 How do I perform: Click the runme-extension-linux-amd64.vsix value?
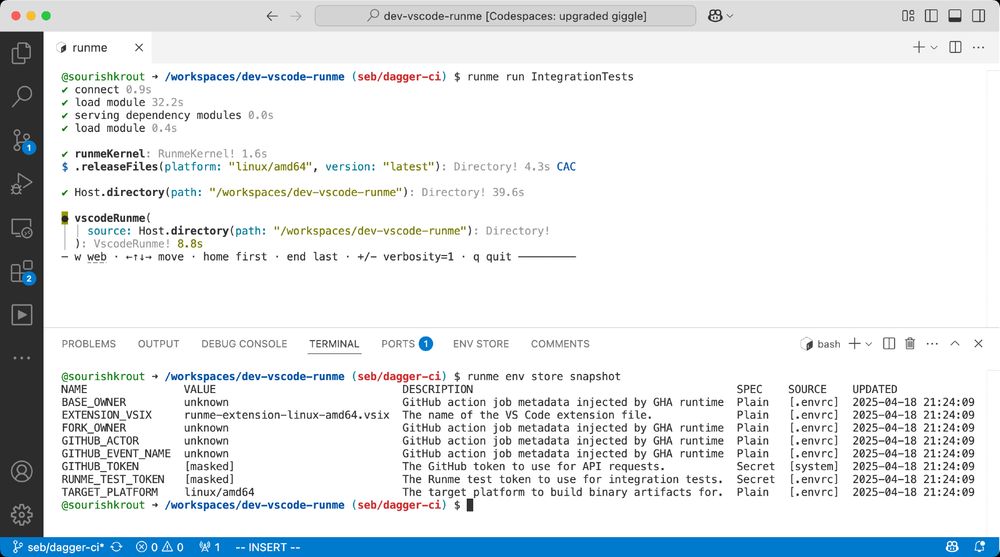coord(286,415)
